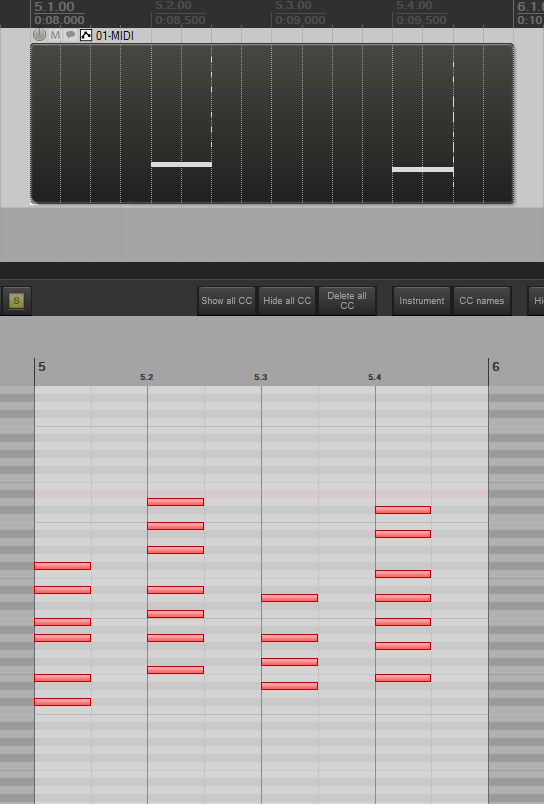Click the Delete all CC button
The height and width of the screenshot is (804, 544).
point(347,301)
